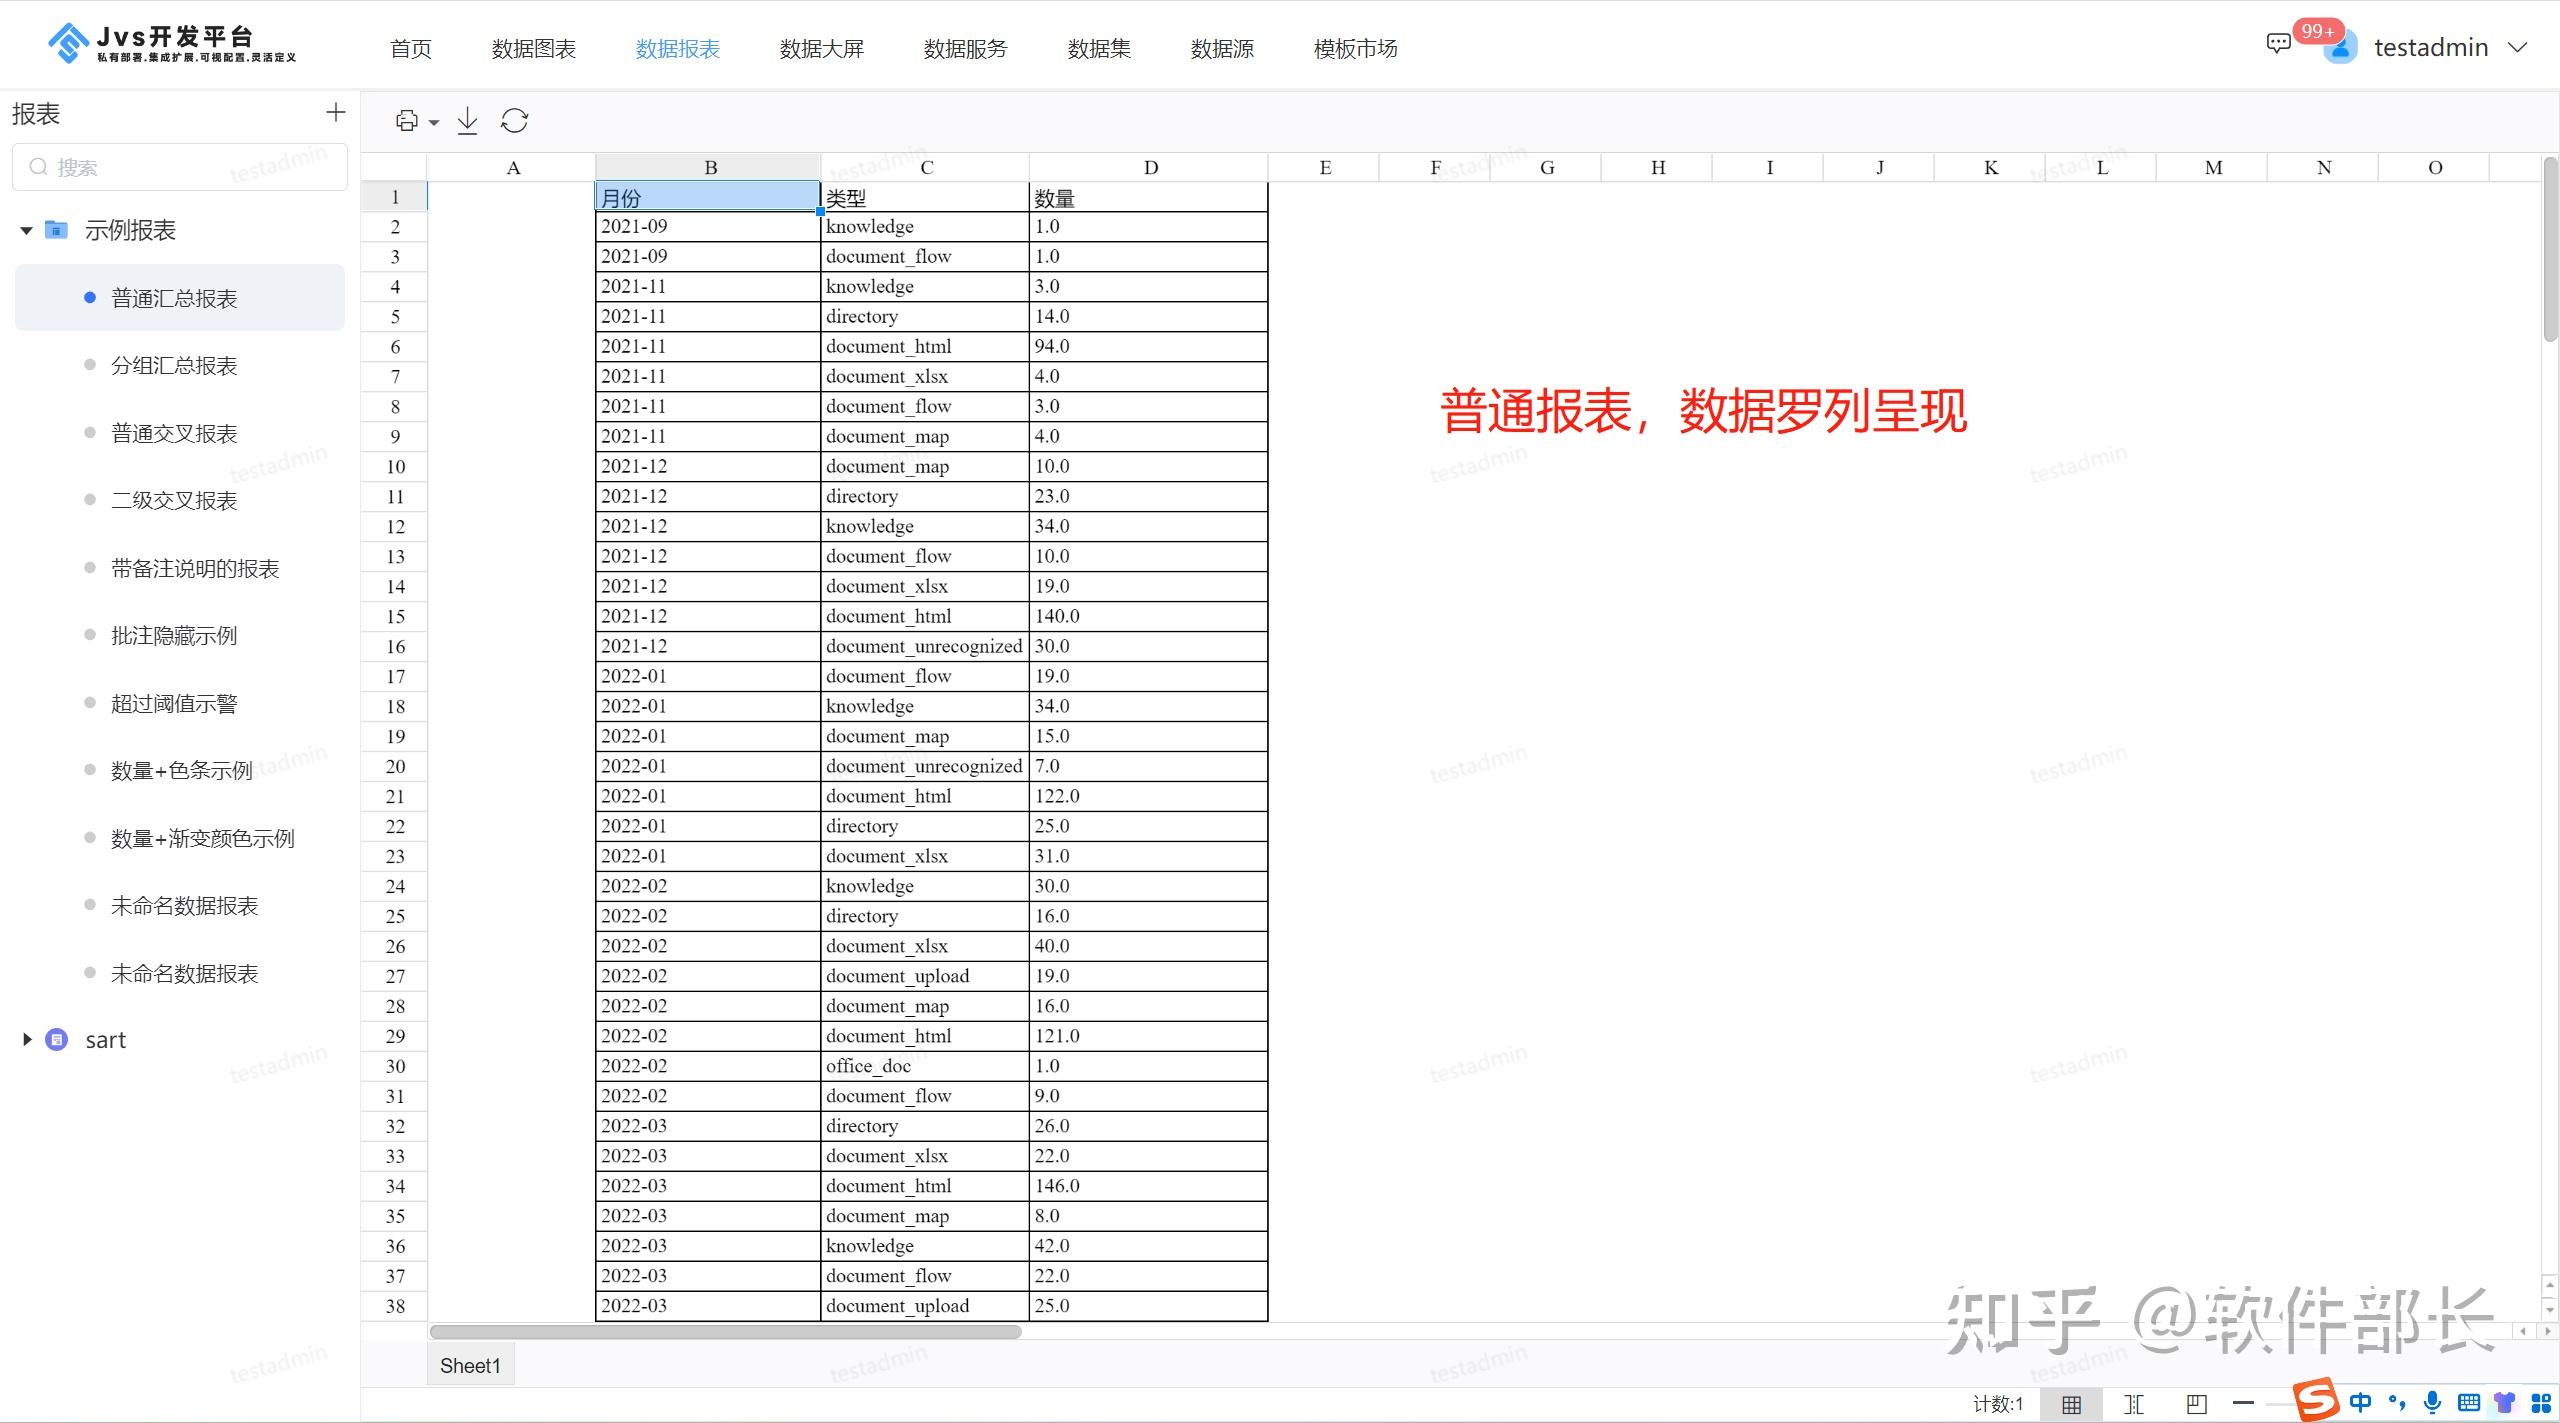Expand the sart folder
This screenshot has height=1423, width=2560.
point(27,1040)
